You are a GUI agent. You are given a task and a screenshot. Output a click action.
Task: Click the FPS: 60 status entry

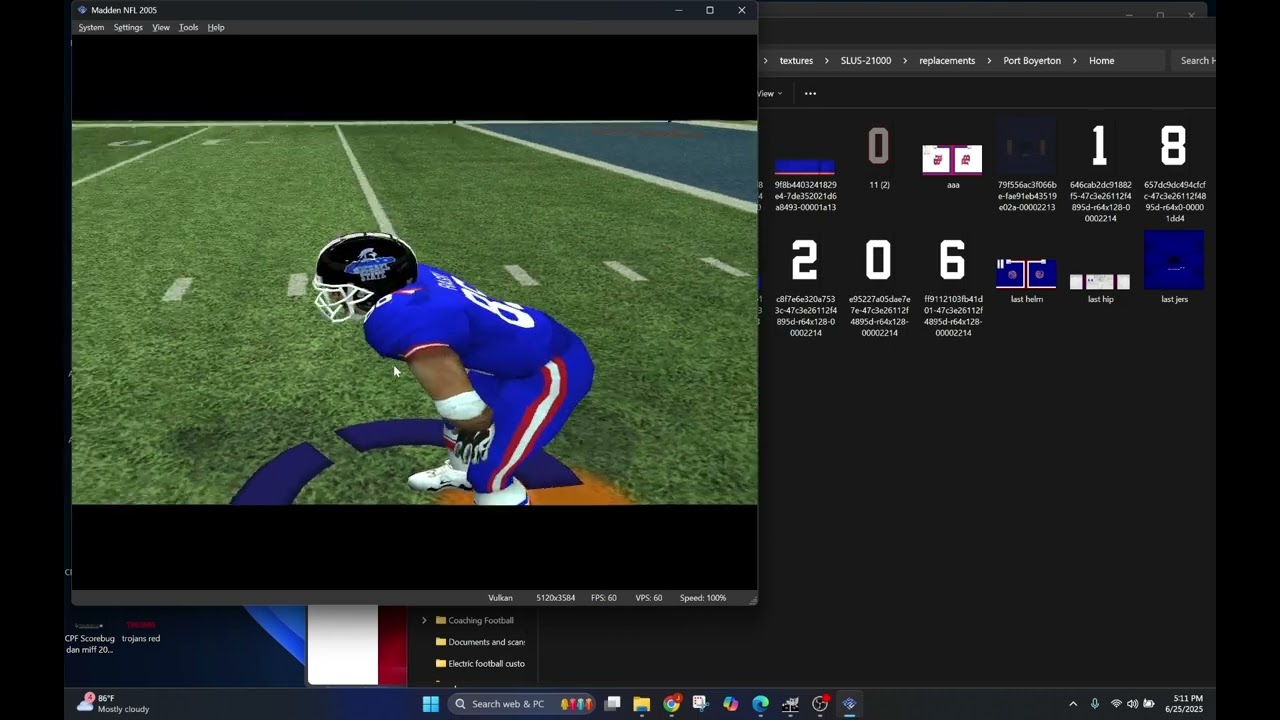[603, 598]
